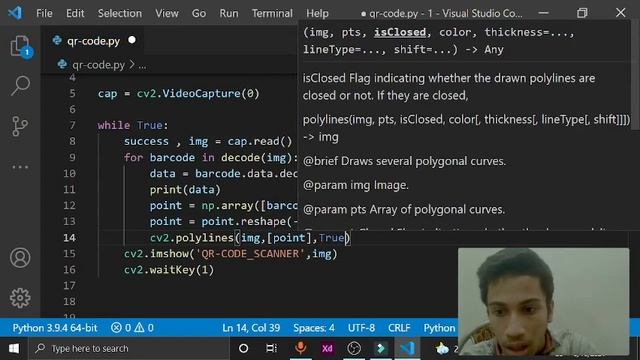Image resolution: width=640 pixels, height=360 pixels.
Task: Switch to Visual Studio Code in the taskbar
Action: click(x=407, y=348)
